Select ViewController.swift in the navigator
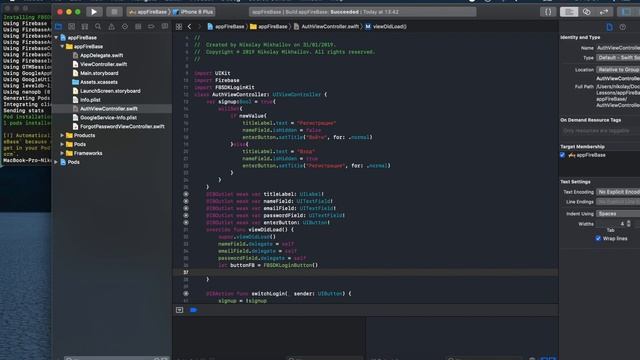The height and width of the screenshot is (360, 640). coord(103,64)
